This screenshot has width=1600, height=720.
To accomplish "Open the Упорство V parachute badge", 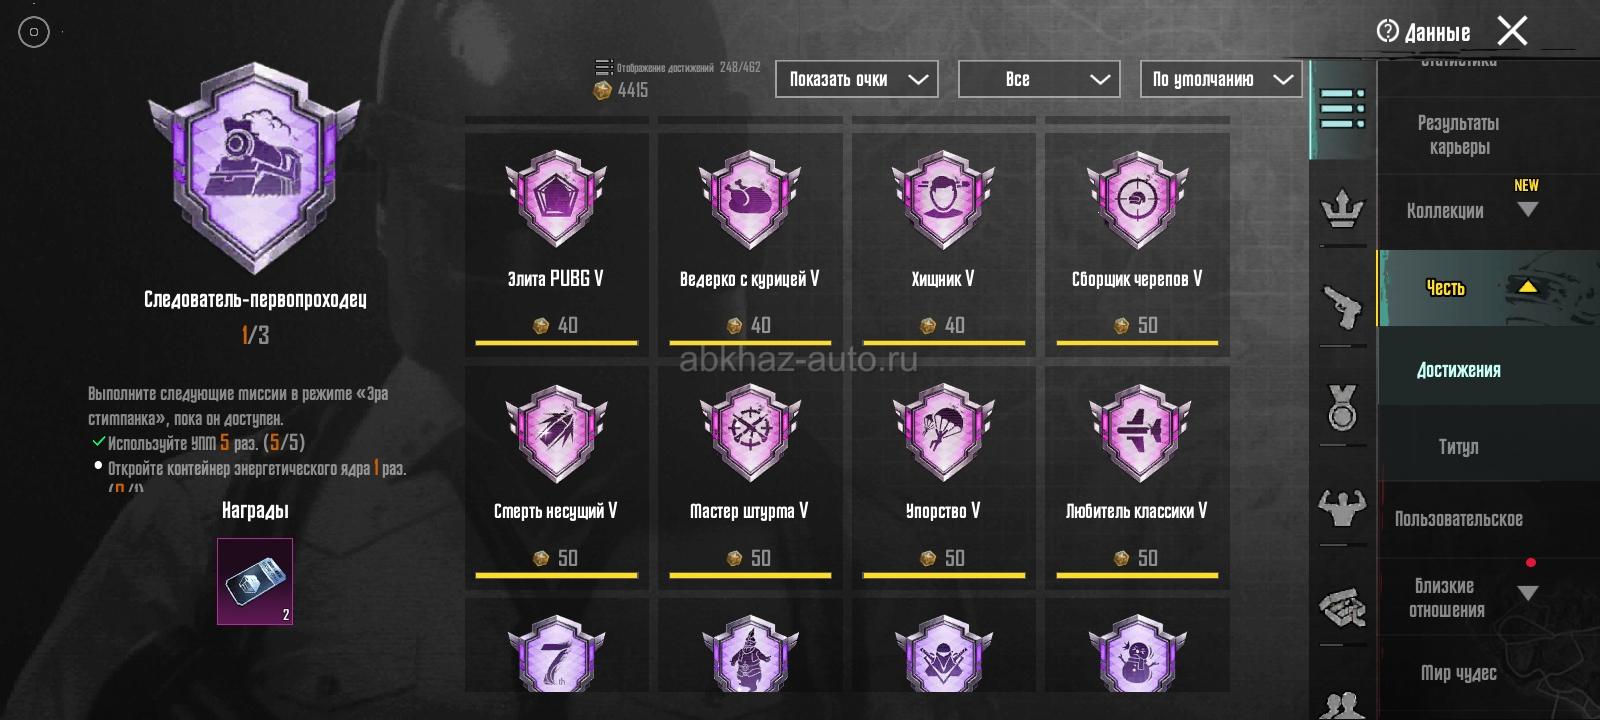I will (x=943, y=433).
